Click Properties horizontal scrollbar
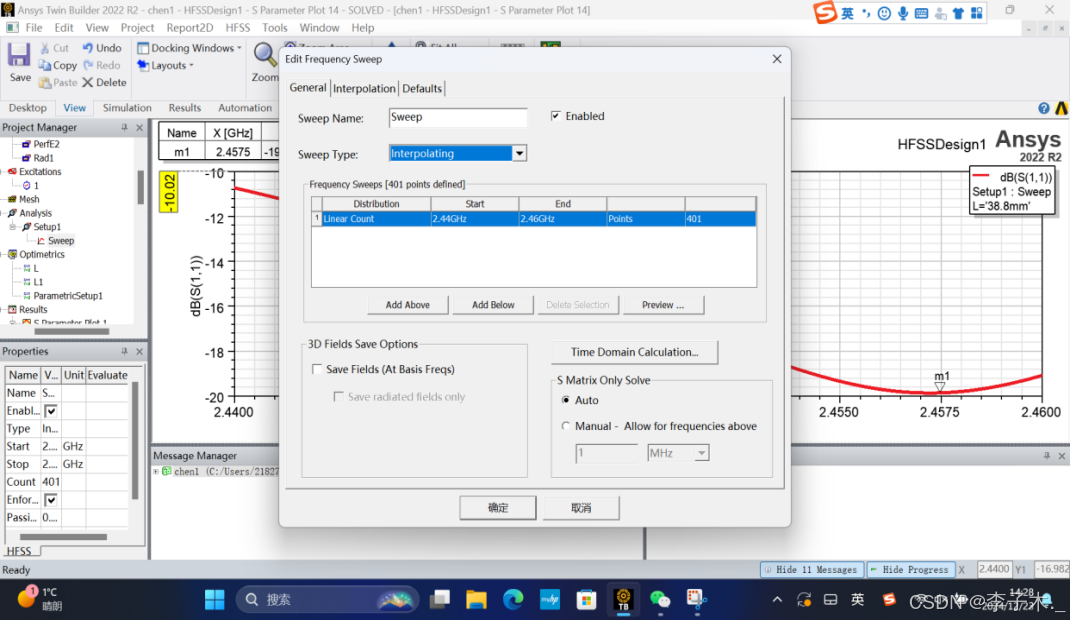The width and height of the screenshot is (1070, 620). [63, 537]
